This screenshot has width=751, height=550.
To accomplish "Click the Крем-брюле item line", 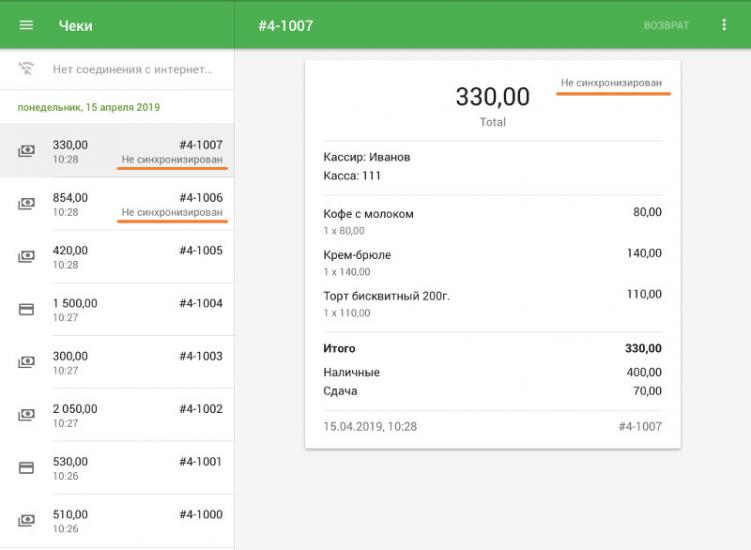I will [x=492, y=262].
